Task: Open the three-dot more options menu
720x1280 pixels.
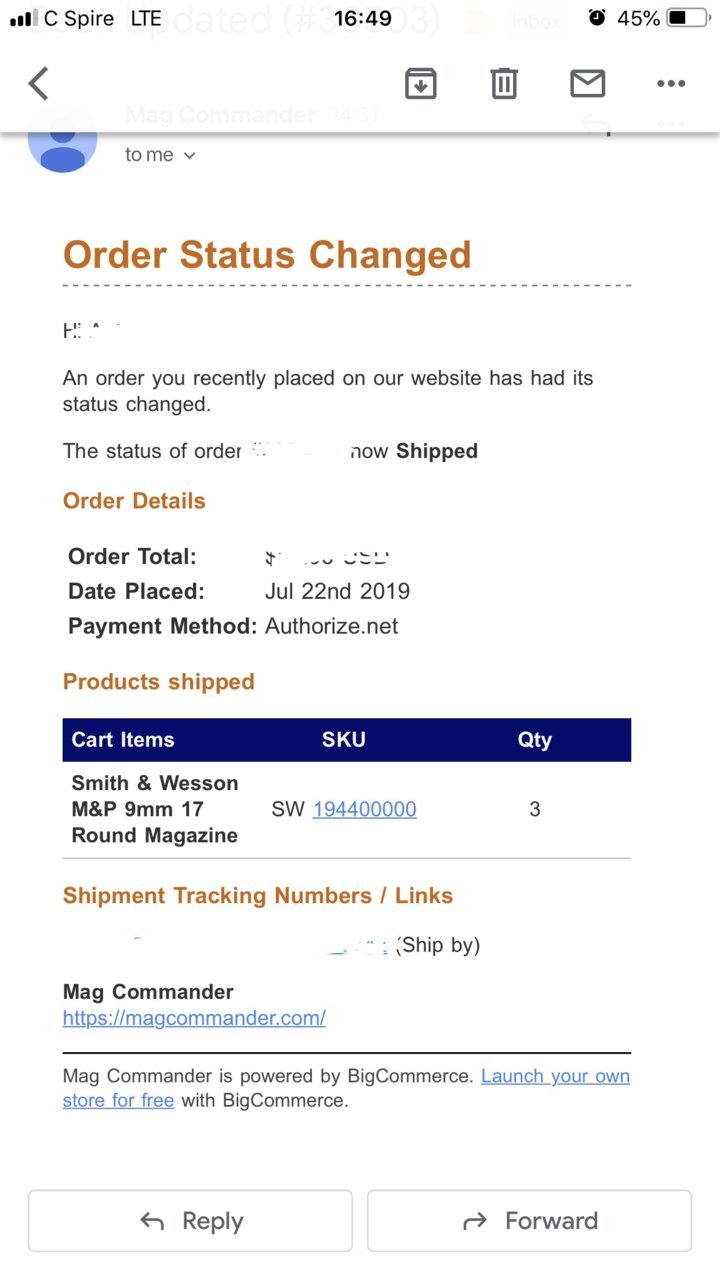Action: (671, 84)
